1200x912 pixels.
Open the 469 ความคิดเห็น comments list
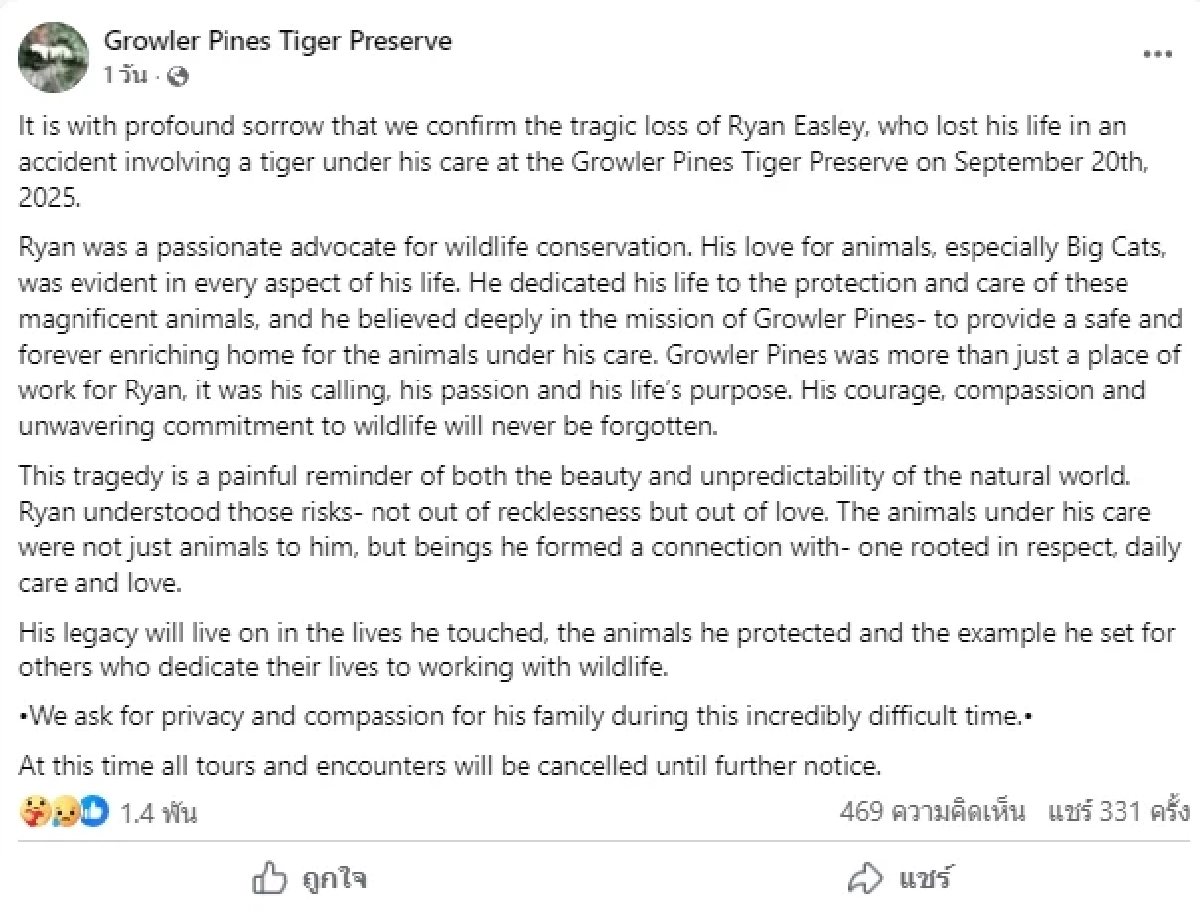pos(932,811)
